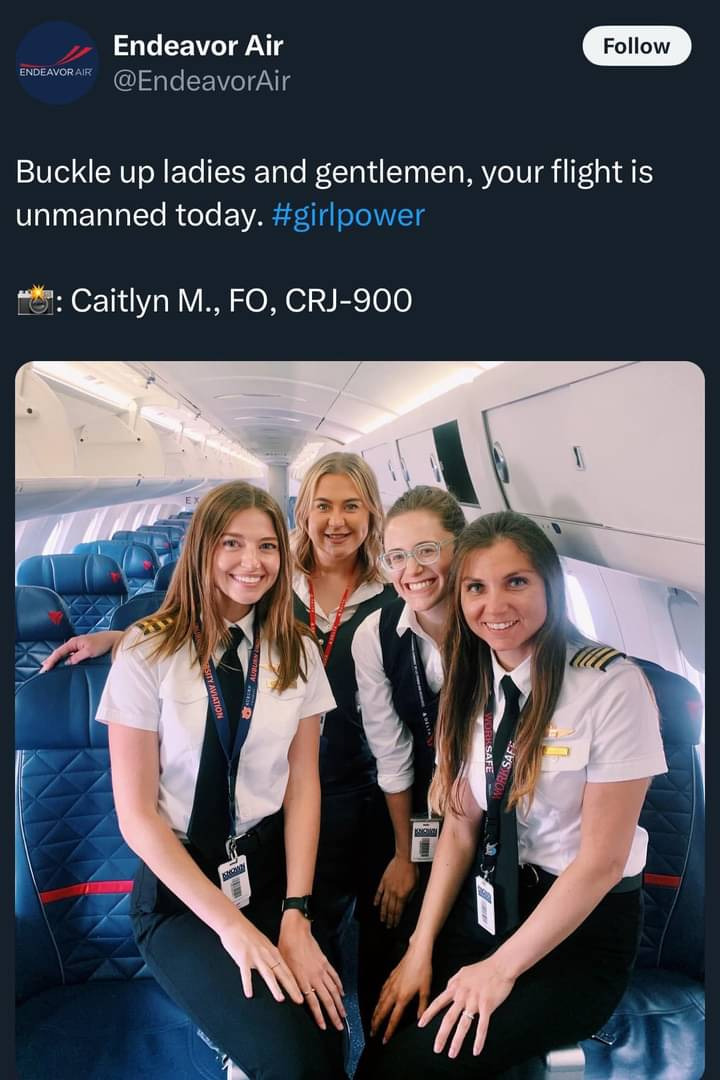The height and width of the screenshot is (1080, 720).
Task: Click the red stripe on the left seat cushion
Action: point(87,891)
